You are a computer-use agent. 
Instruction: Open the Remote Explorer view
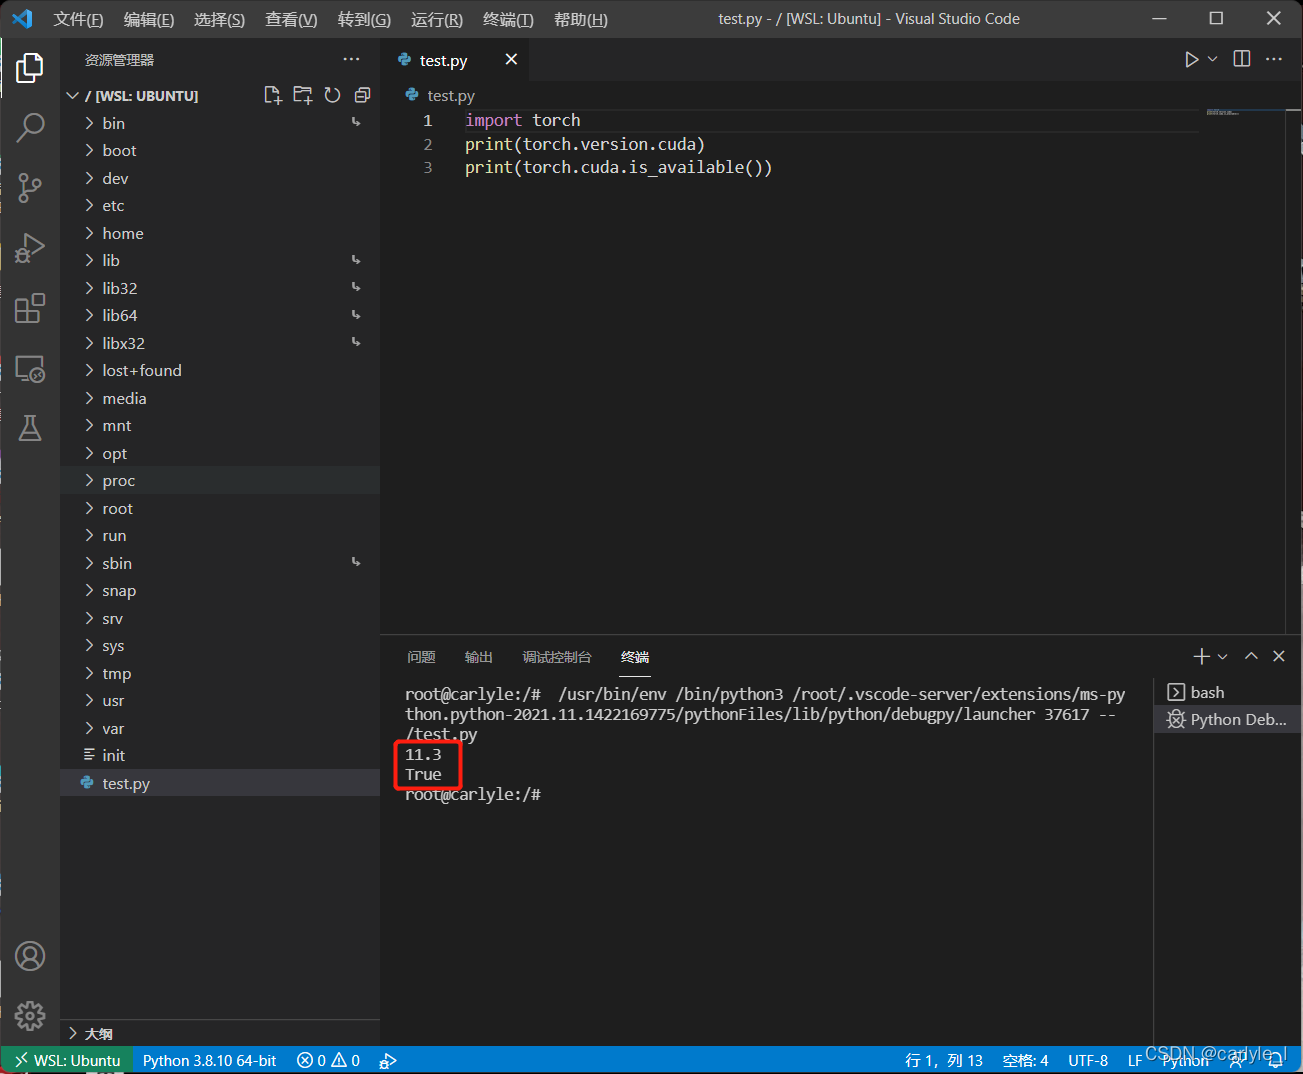(x=30, y=369)
